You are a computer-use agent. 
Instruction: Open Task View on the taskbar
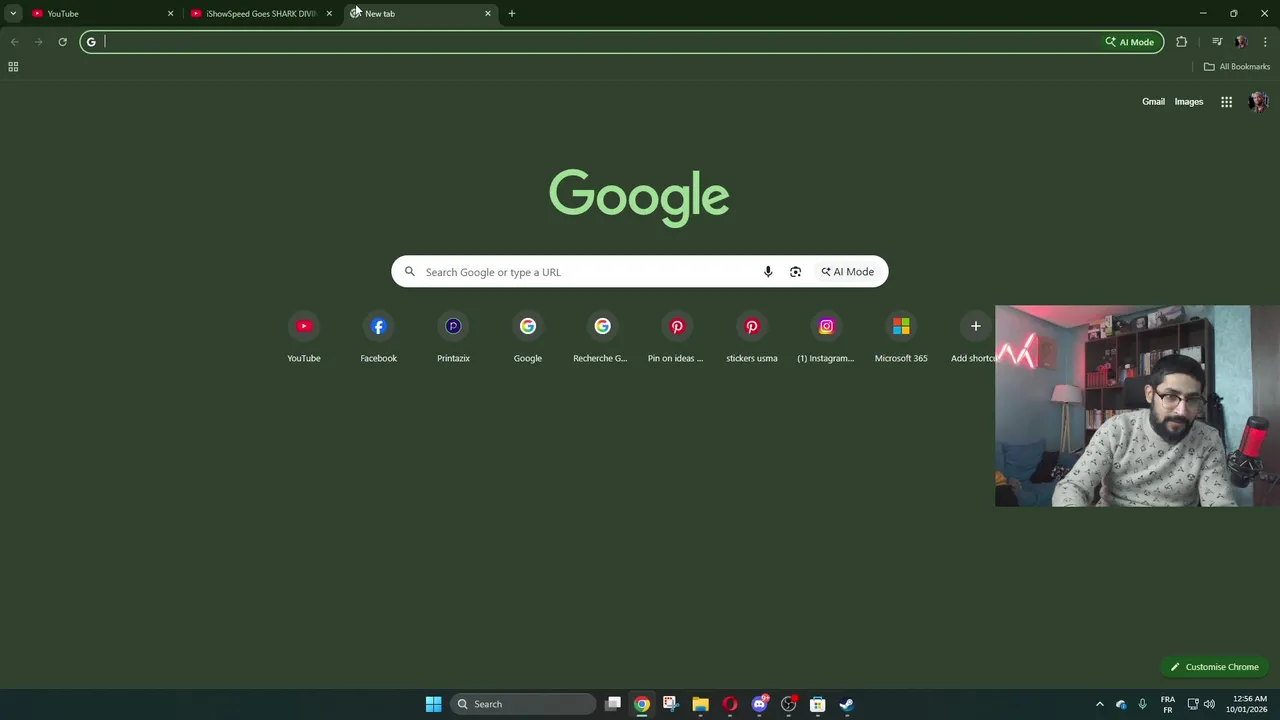(x=613, y=704)
